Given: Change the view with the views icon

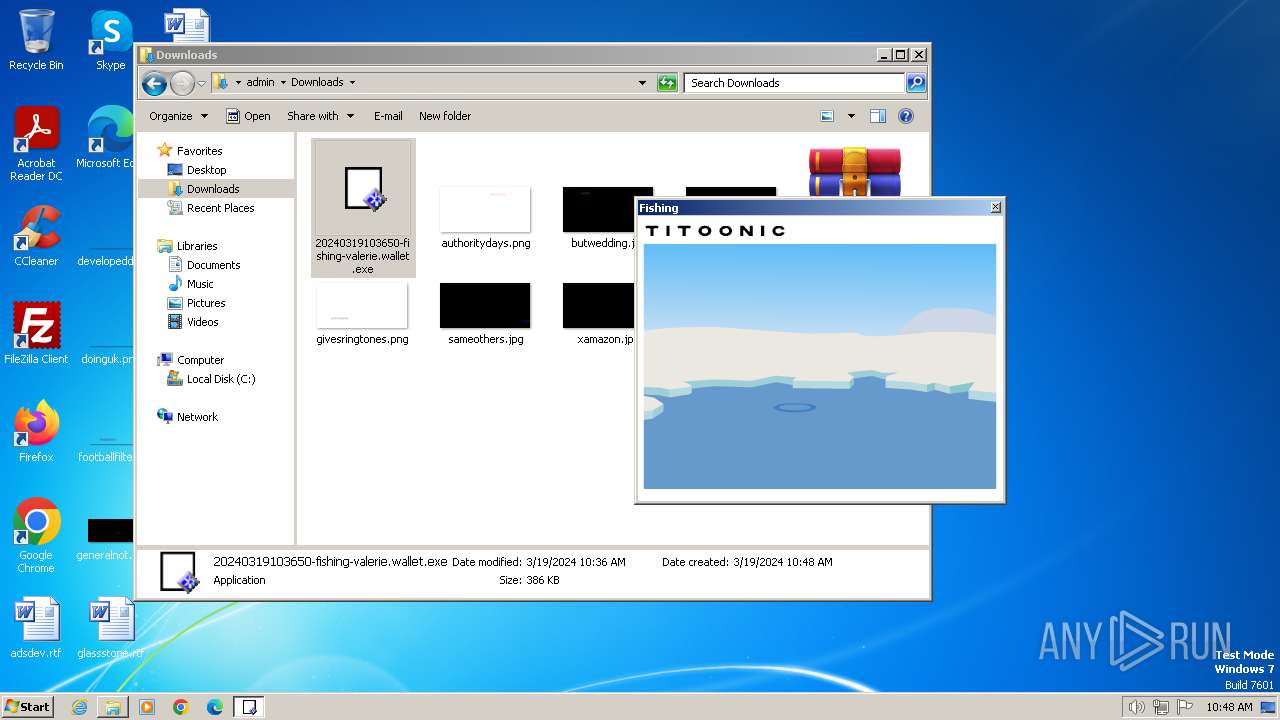Looking at the screenshot, I should 827,116.
